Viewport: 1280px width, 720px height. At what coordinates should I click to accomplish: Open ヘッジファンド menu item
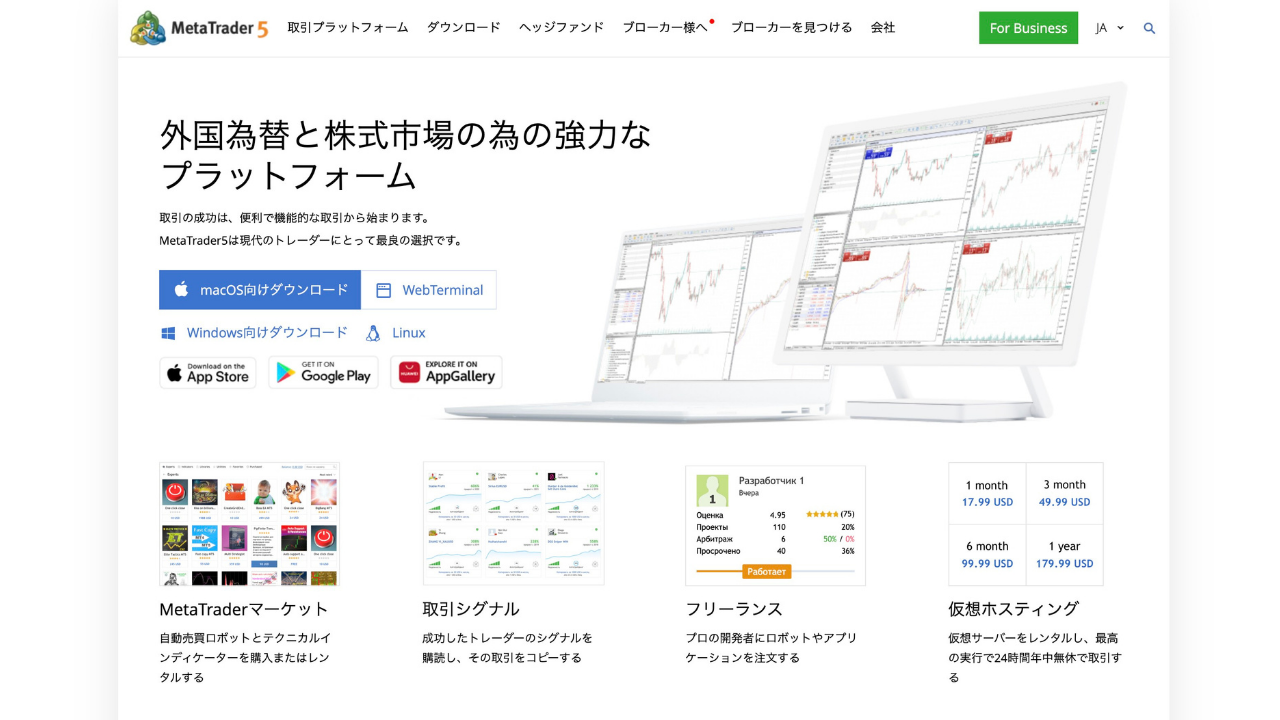pyautogui.click(x=561, y=28)
